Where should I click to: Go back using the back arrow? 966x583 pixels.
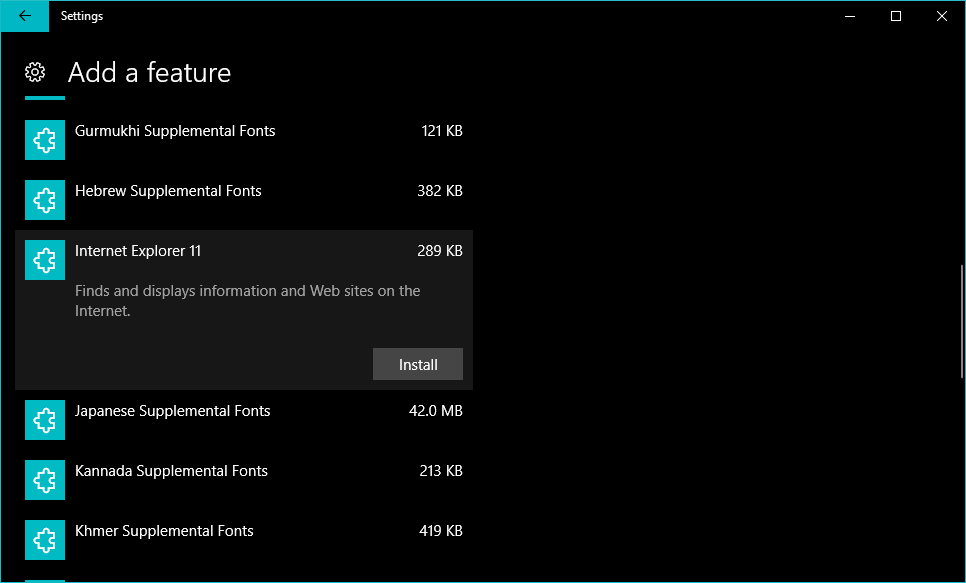tap(25, 16)
